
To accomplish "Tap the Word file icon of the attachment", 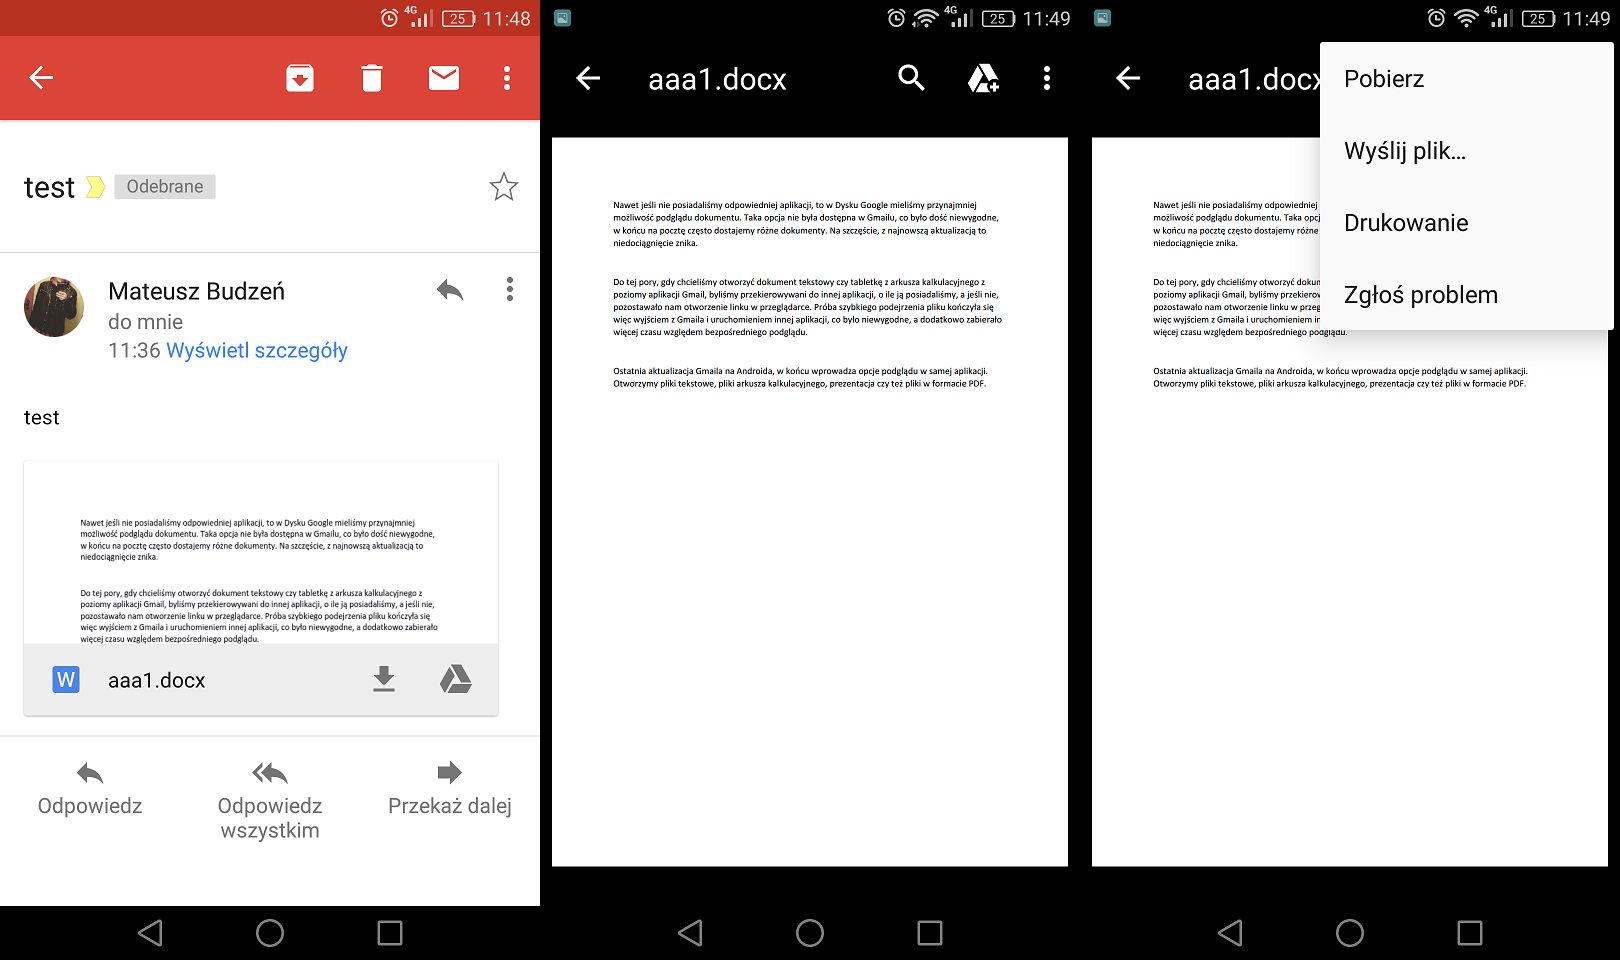I will (x=66, y=680).
